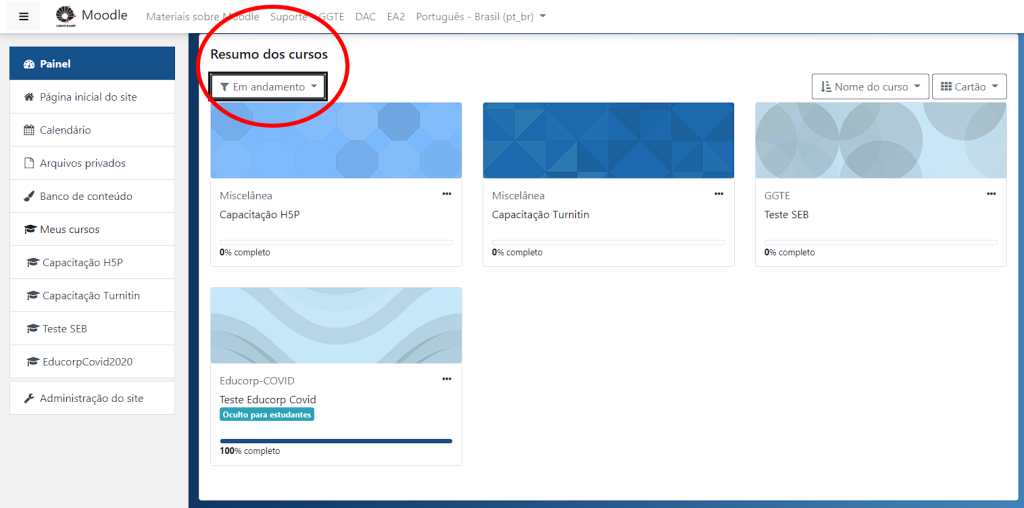Open three-dot menu for Teste SEB card

pos(991,194)
